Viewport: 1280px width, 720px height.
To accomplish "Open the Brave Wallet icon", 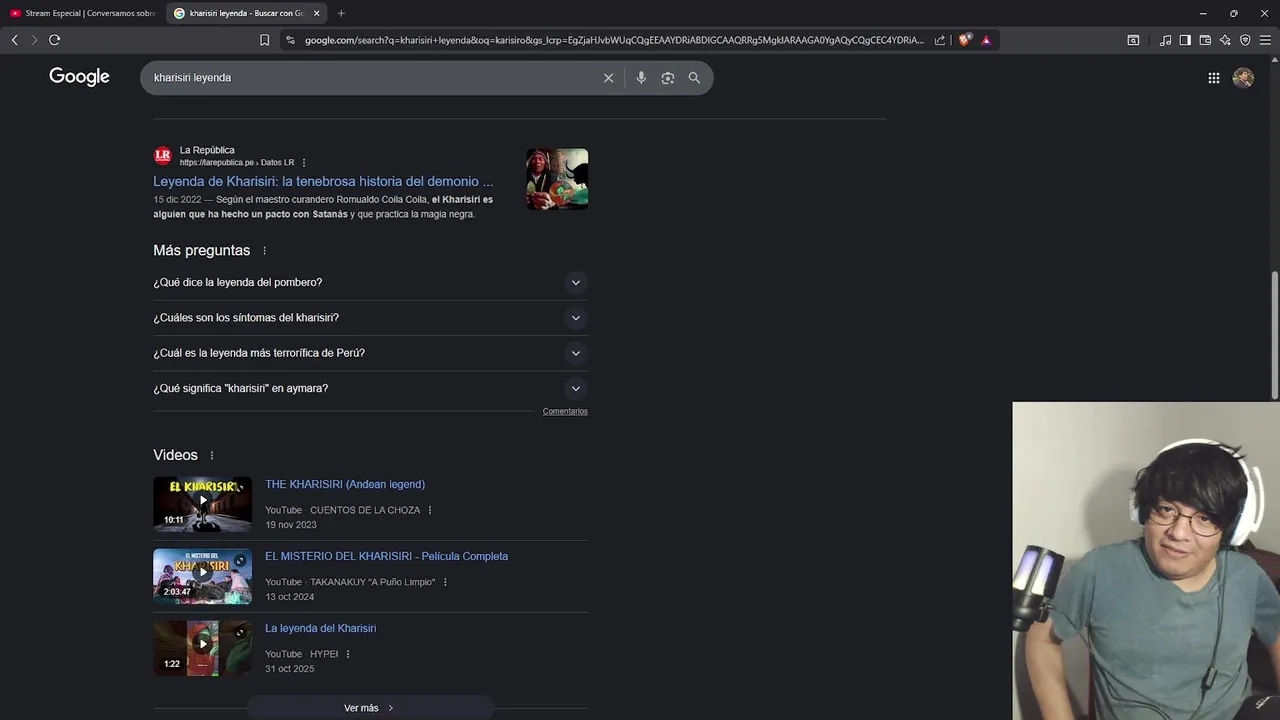I will coord(1205,40).
